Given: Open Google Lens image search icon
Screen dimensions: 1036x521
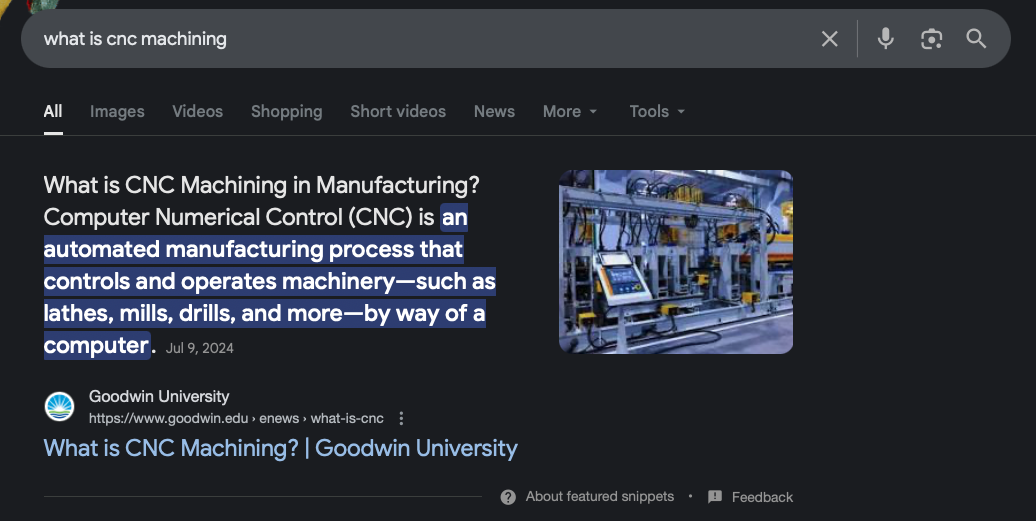Looking at the screenshot, I should click(x=931, y=39).
